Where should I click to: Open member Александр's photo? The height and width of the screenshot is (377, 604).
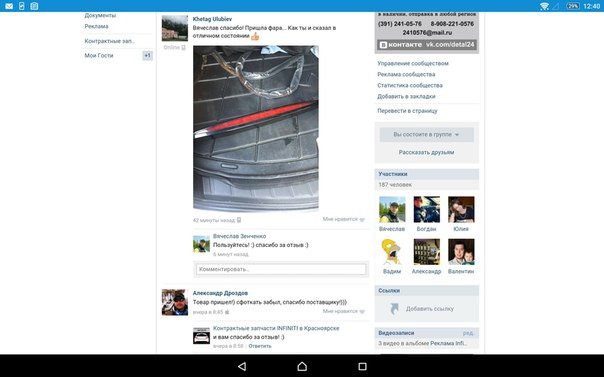point(426,252)
